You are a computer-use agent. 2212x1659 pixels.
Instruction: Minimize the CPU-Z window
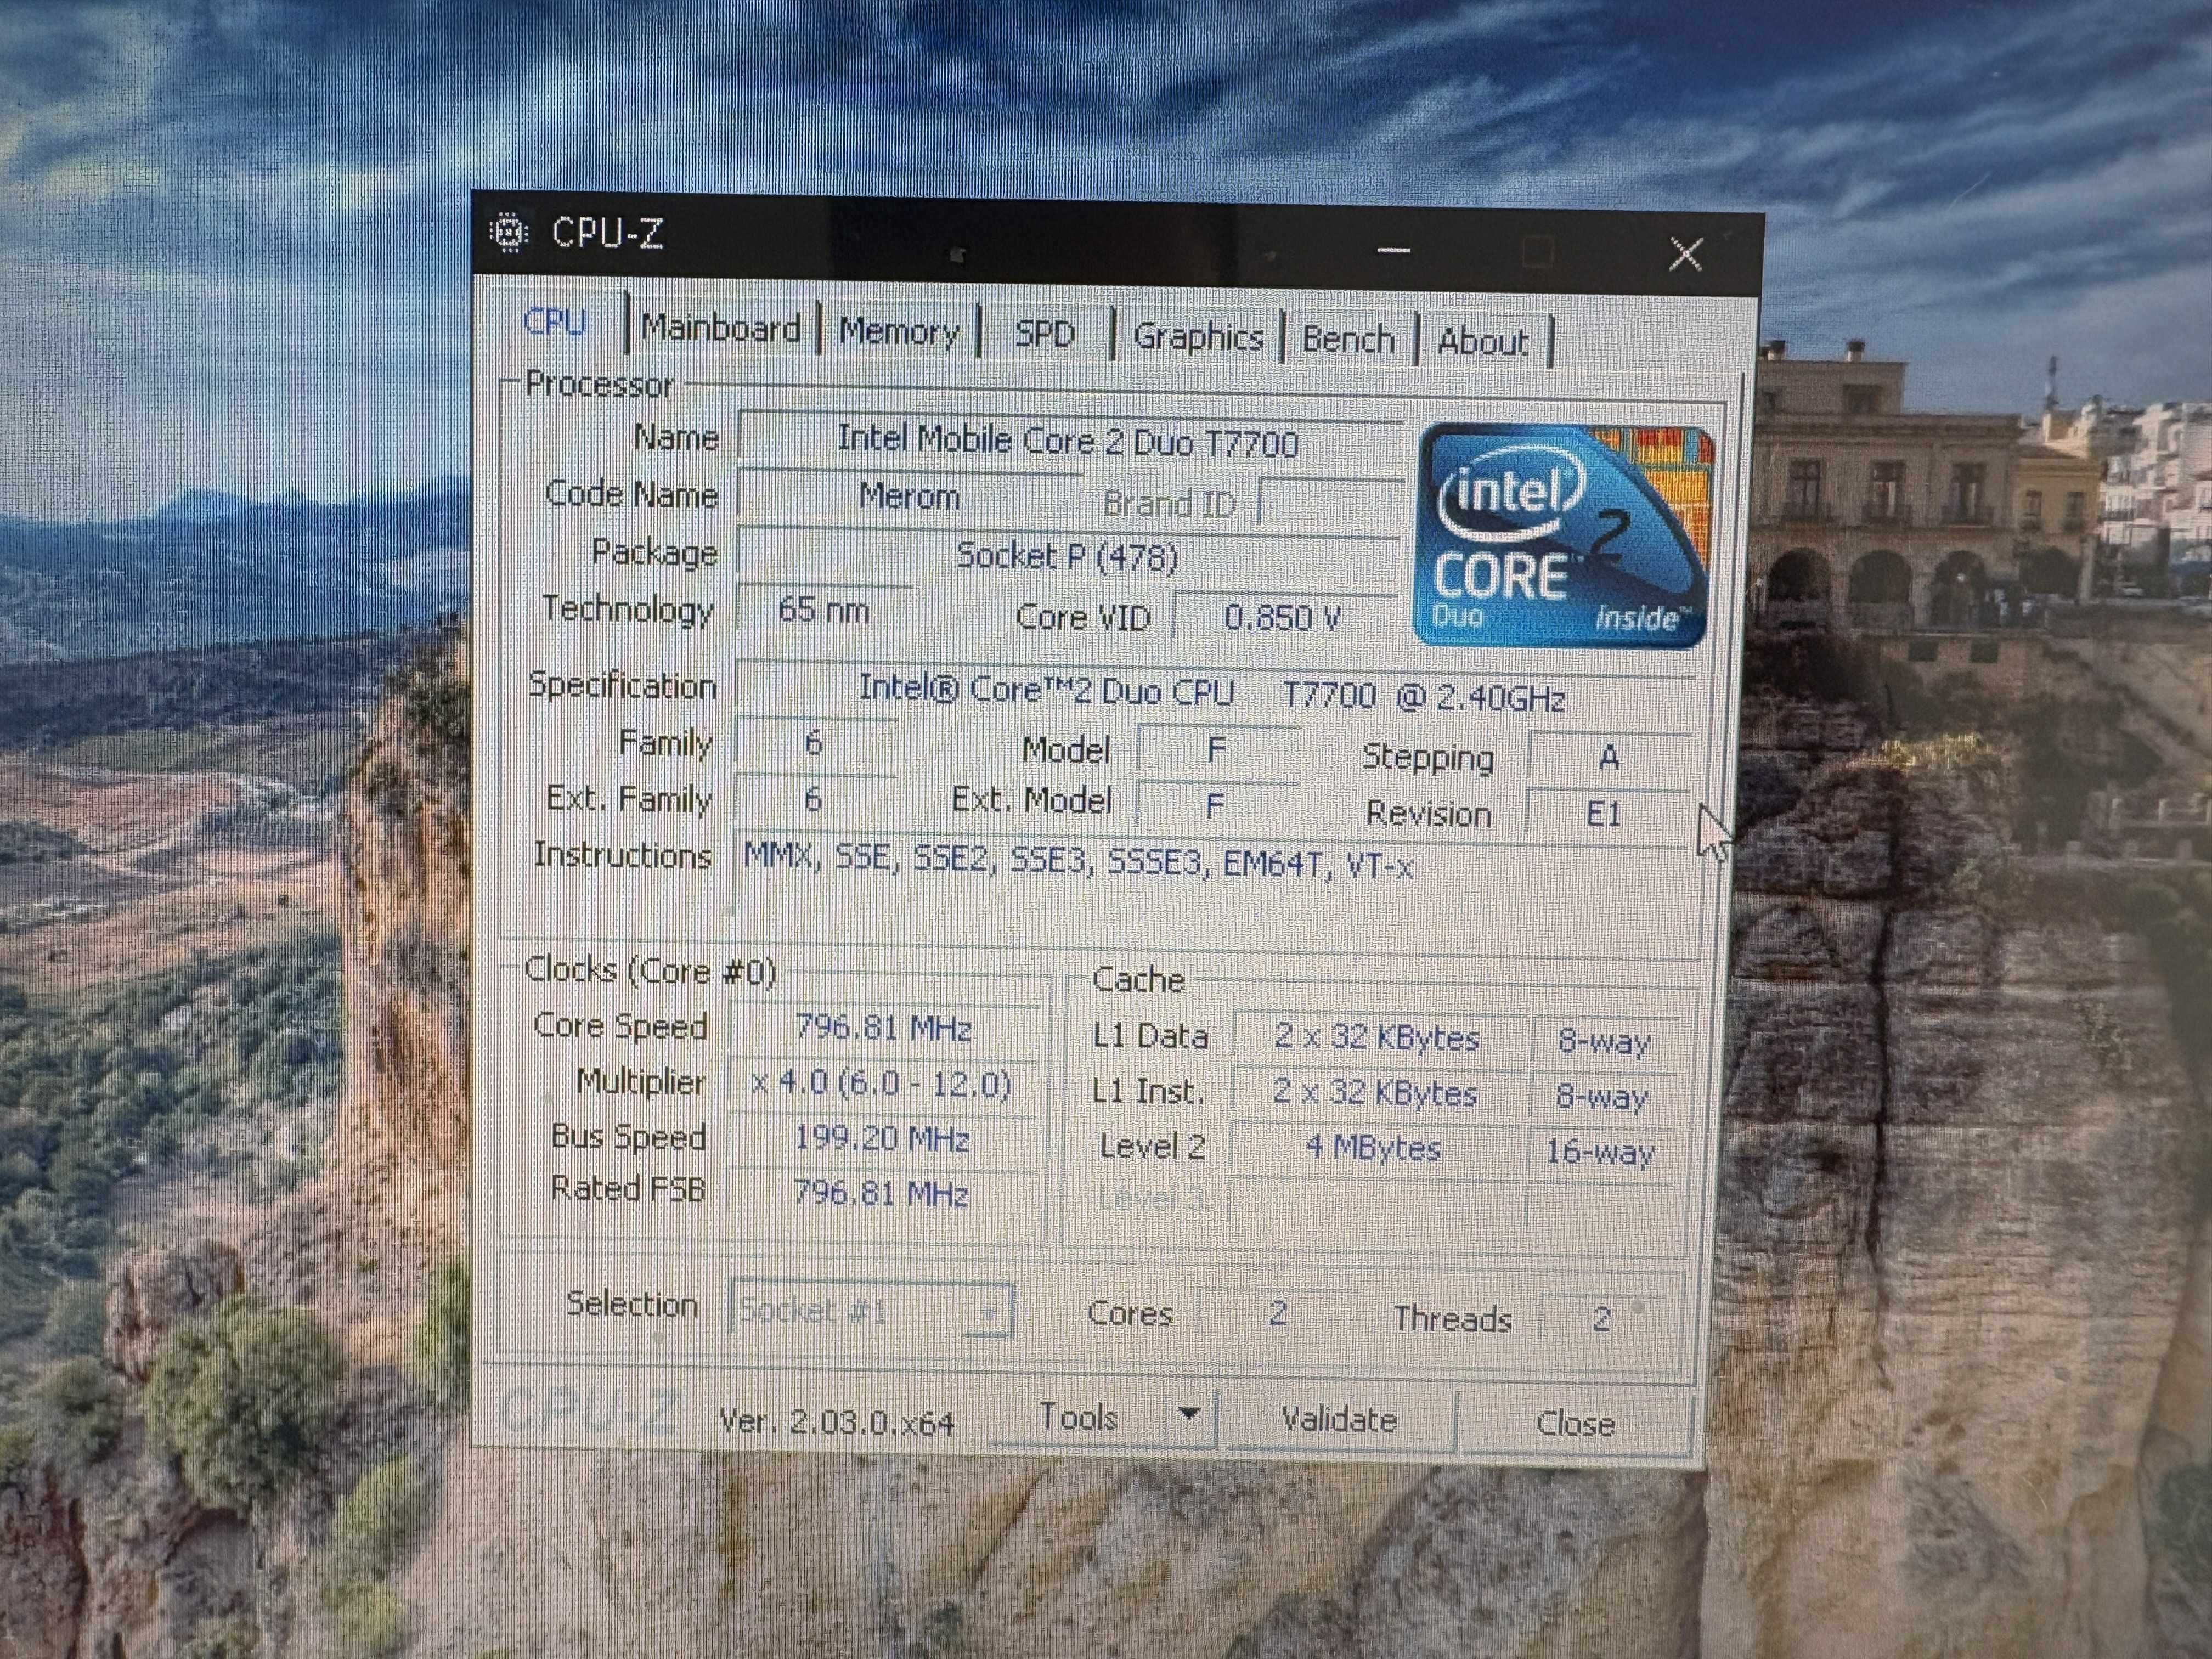[x=1394, y=249]
